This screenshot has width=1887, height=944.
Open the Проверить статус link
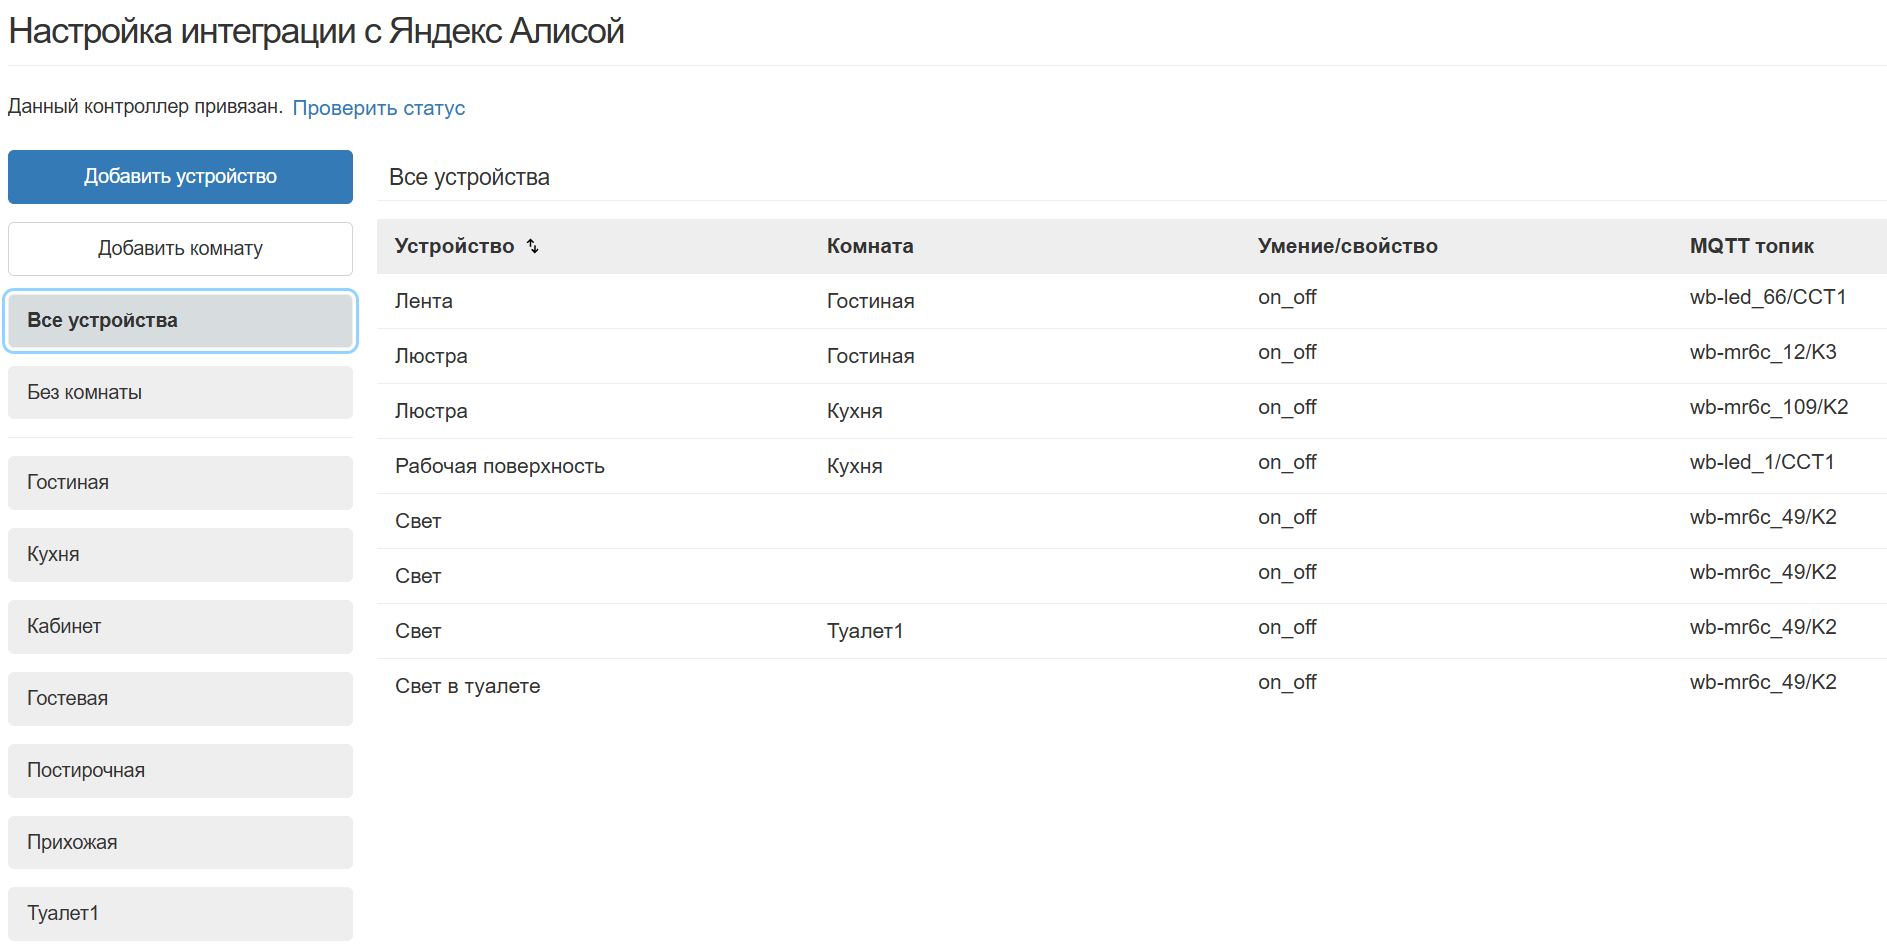pyautogui.click(x=378, y=108)
